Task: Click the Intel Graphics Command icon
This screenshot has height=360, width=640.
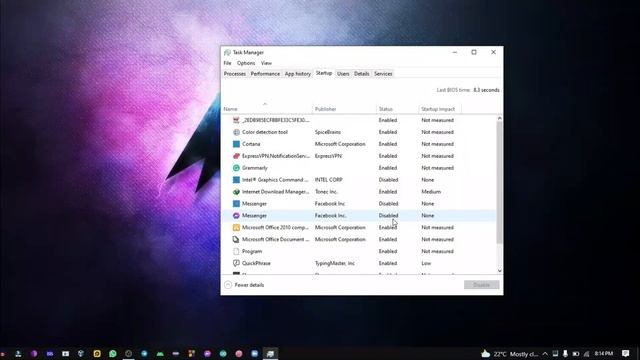Action: pos(236,180)
